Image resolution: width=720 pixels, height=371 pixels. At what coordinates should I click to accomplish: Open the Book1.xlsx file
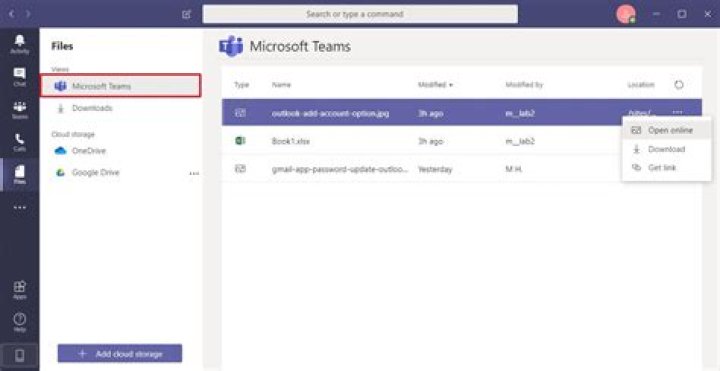(x=291, y=141)
